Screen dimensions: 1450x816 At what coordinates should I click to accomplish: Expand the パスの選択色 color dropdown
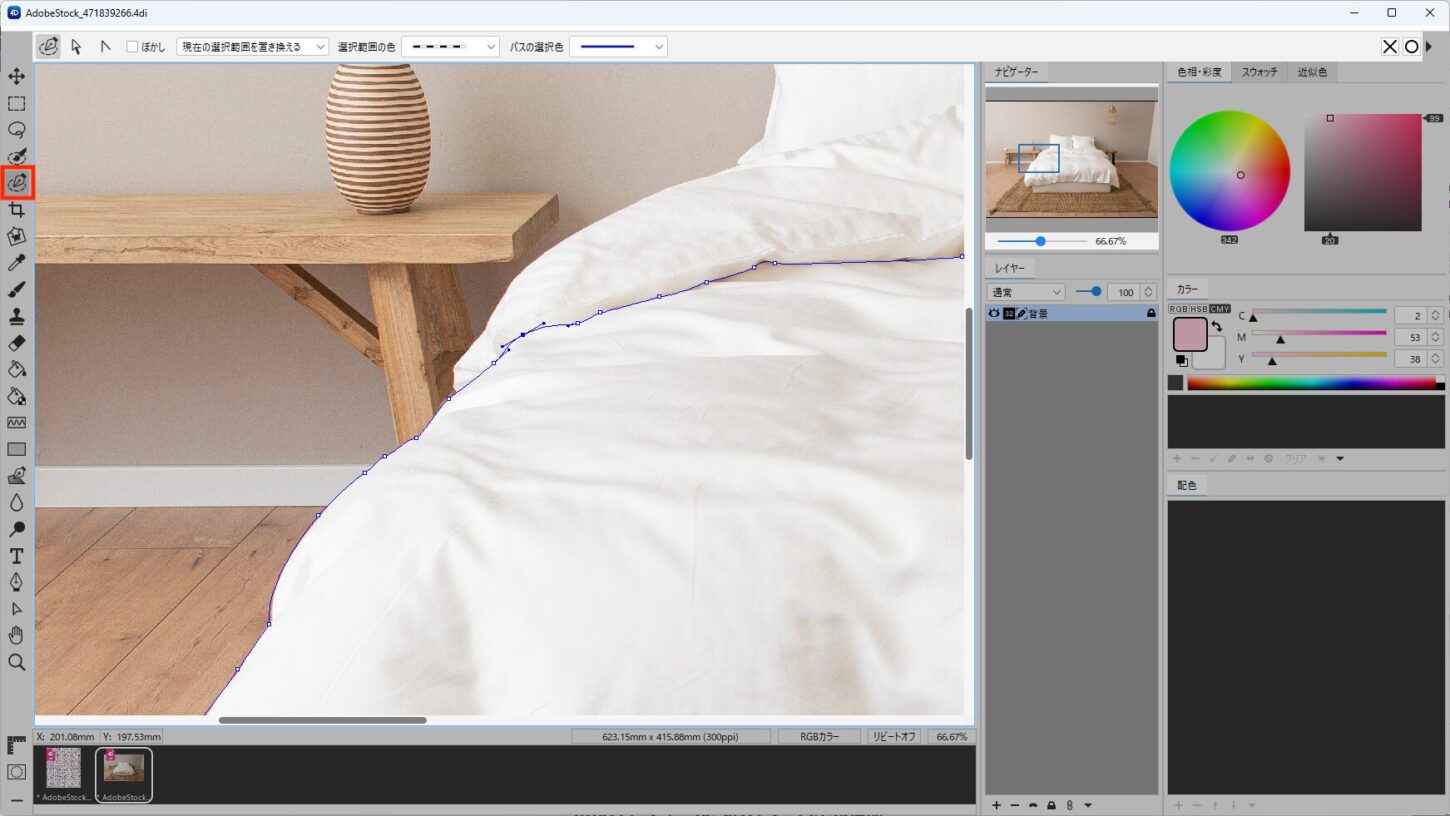(618, 47)
